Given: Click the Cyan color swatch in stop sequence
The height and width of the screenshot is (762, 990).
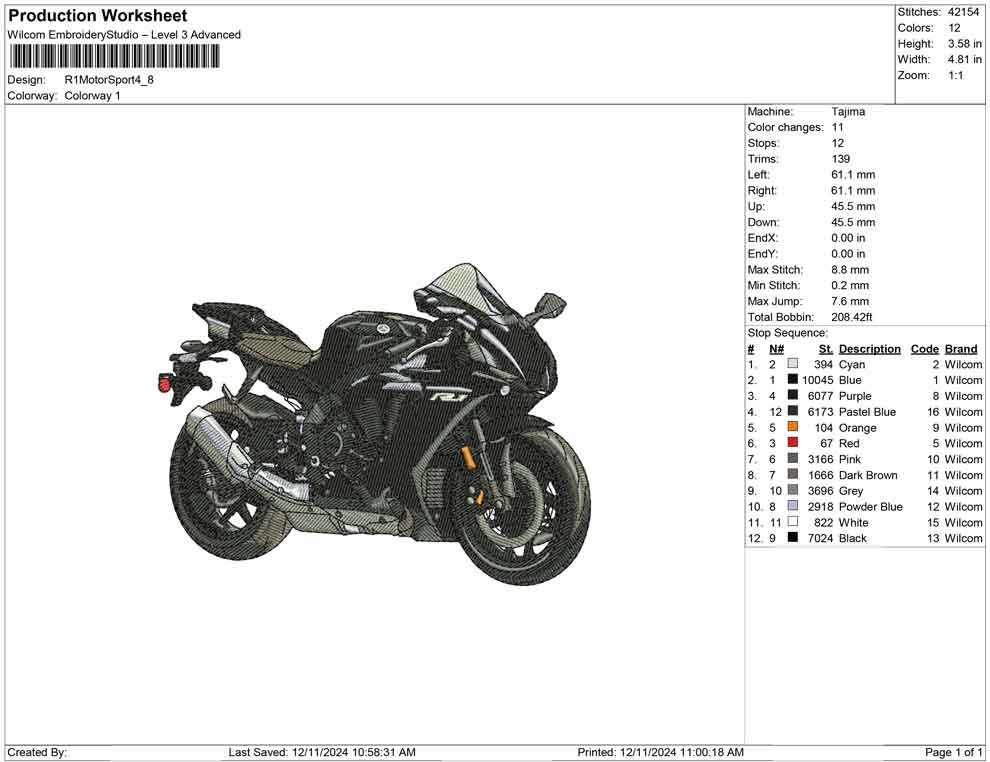Looking at the screenshot, I should tap(792, 364).
